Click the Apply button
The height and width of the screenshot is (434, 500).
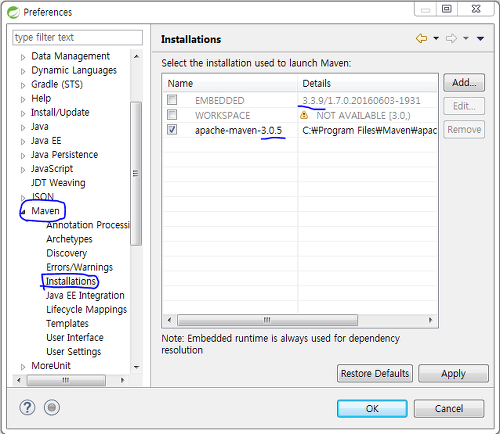point(453,373)
